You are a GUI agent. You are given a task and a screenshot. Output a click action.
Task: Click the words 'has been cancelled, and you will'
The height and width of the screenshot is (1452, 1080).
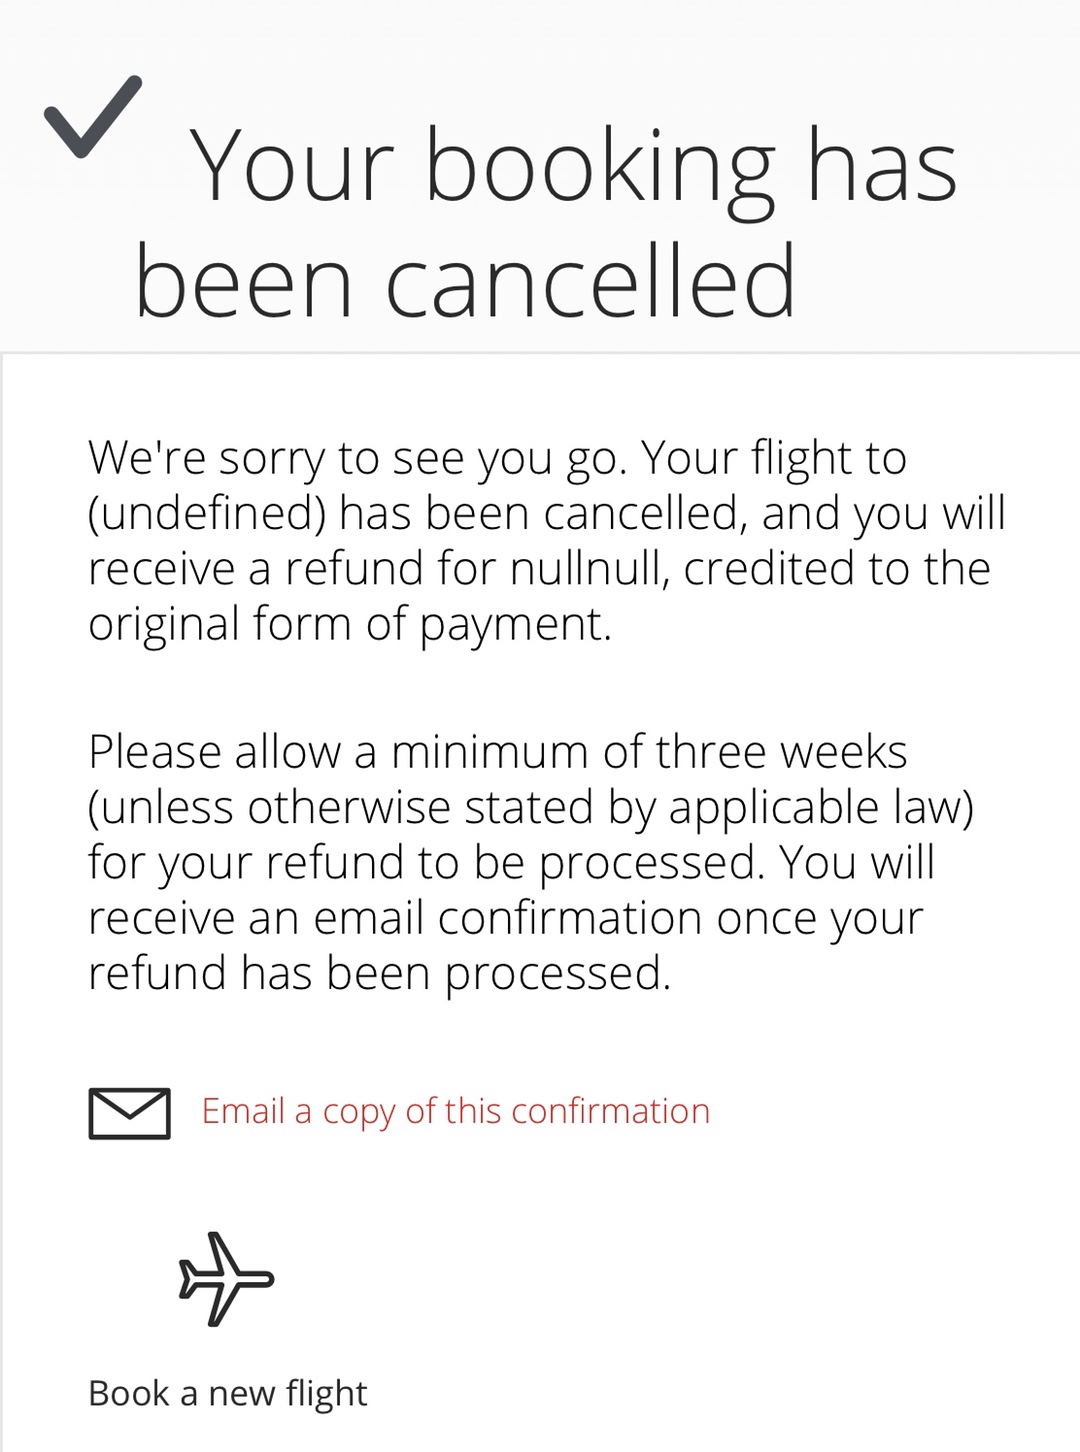pyautogui.click(x=672, y=513)
